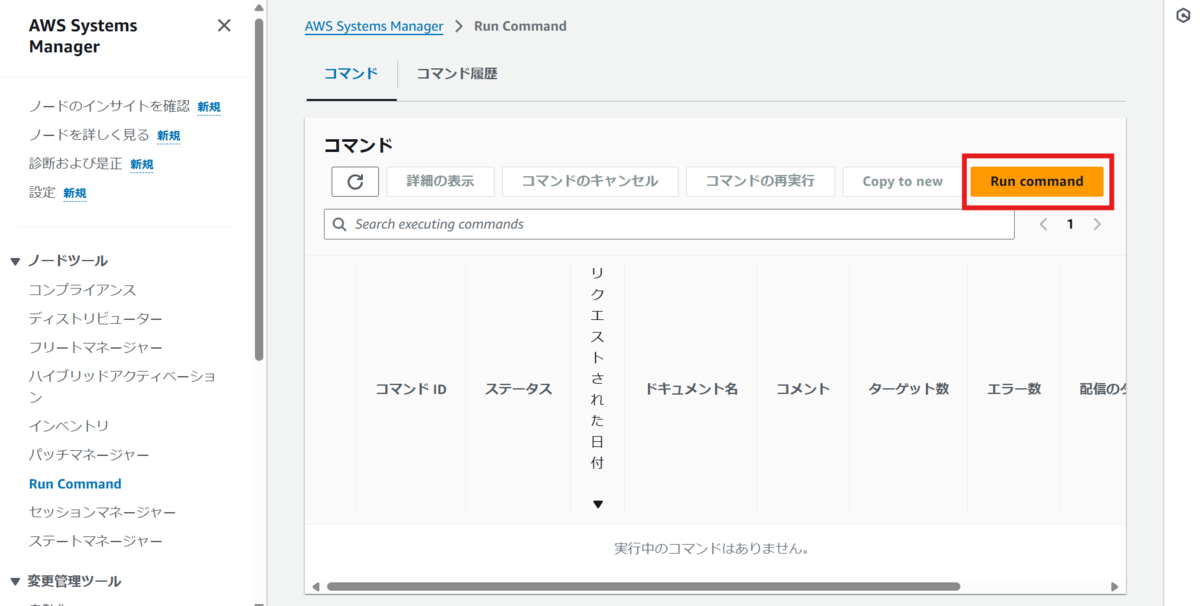Click the refresh commands icon button
Screen dimensions: 1200x606
pyautogui.click(x=355, y=181)
